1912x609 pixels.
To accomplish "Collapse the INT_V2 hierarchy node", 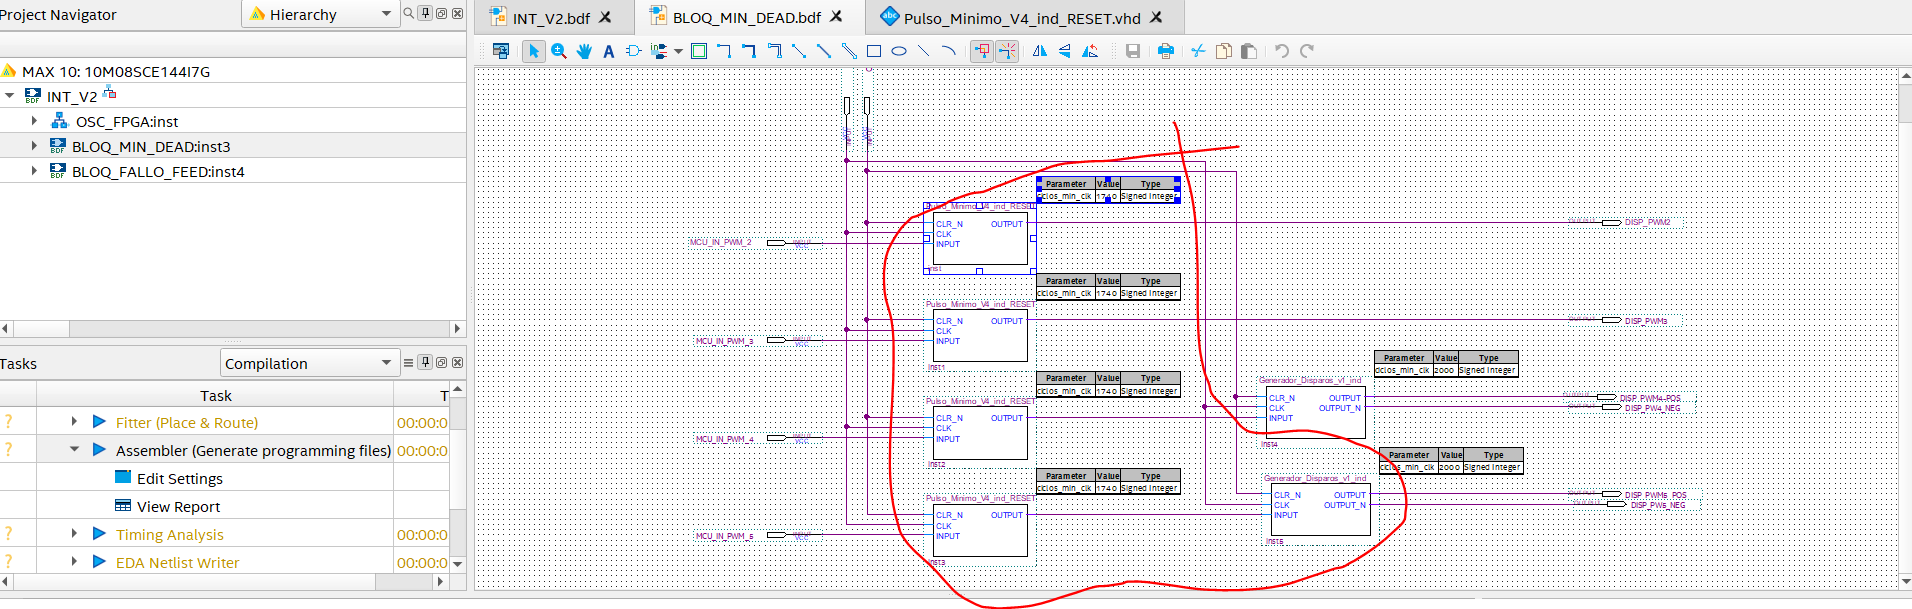I will pyautogui.click(x=10, y=96).
